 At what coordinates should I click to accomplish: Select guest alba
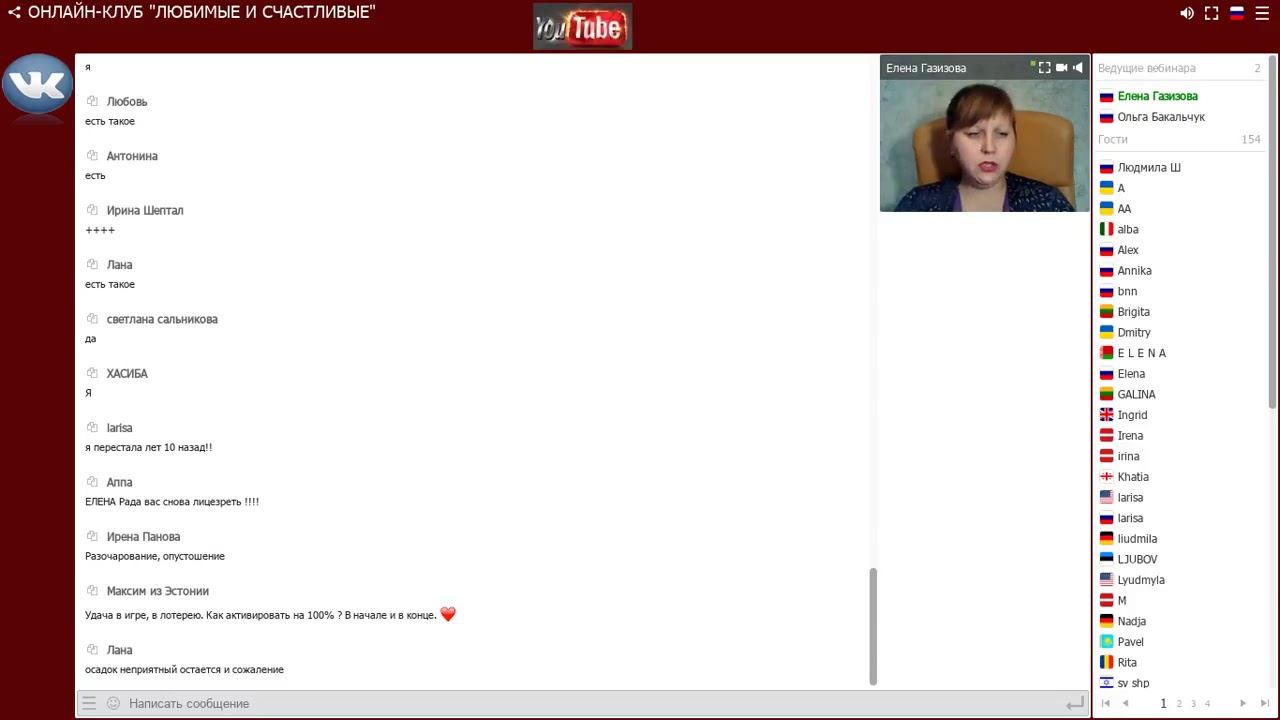(1128, 229)
